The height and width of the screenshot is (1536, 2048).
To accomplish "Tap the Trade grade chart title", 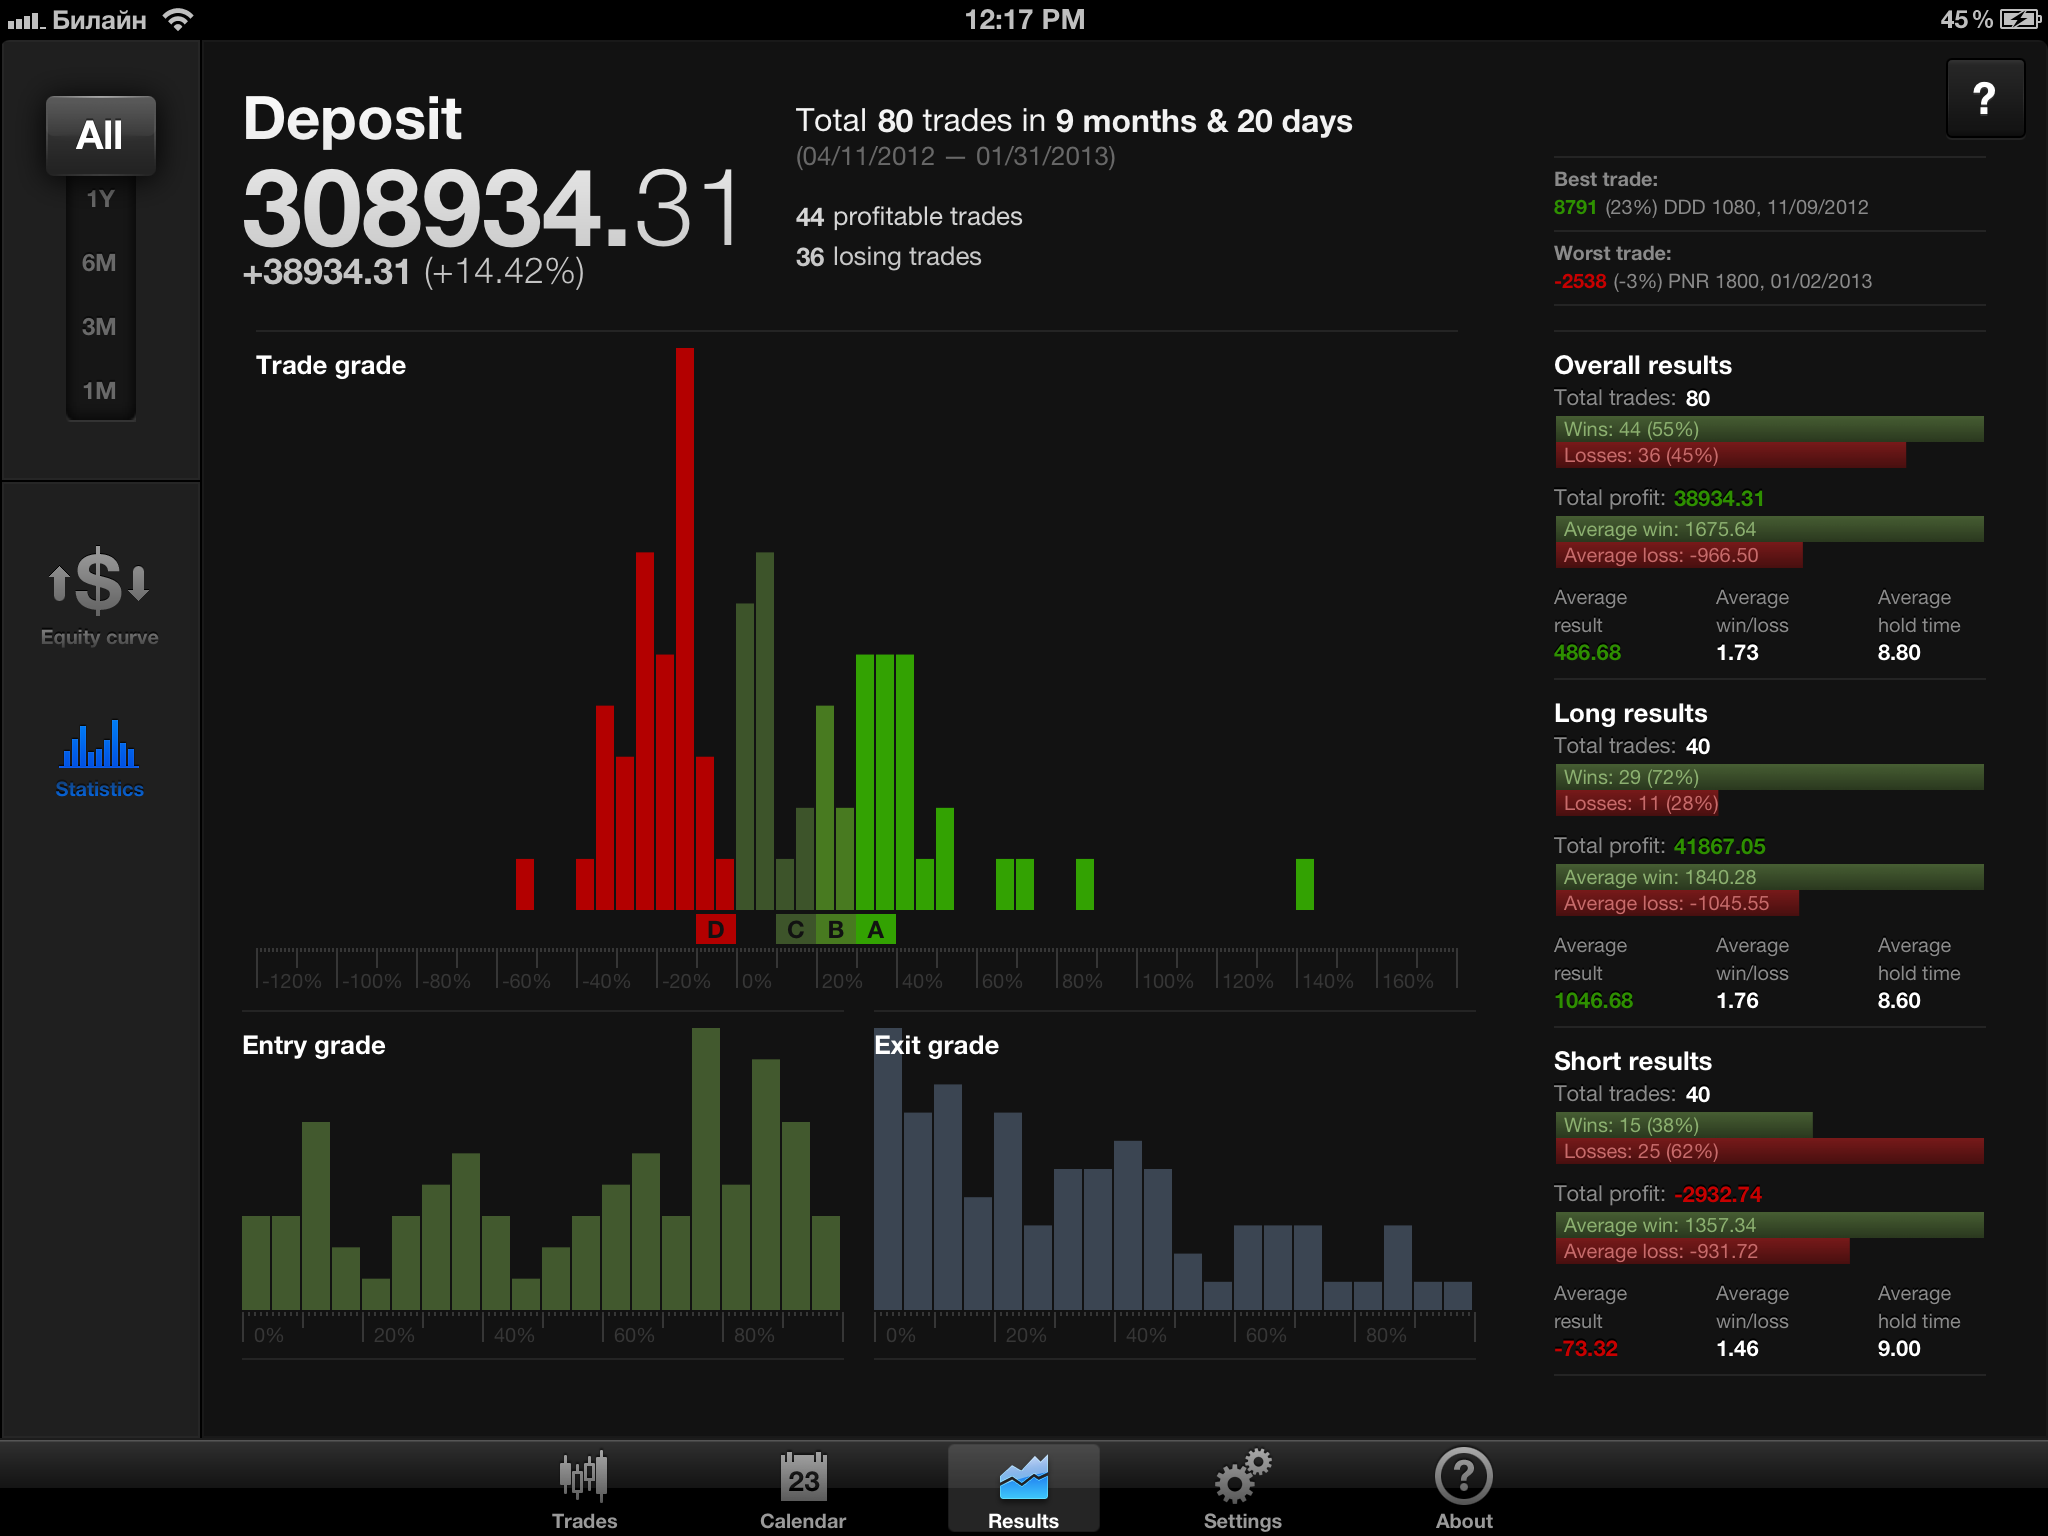I will coord(331,365).
